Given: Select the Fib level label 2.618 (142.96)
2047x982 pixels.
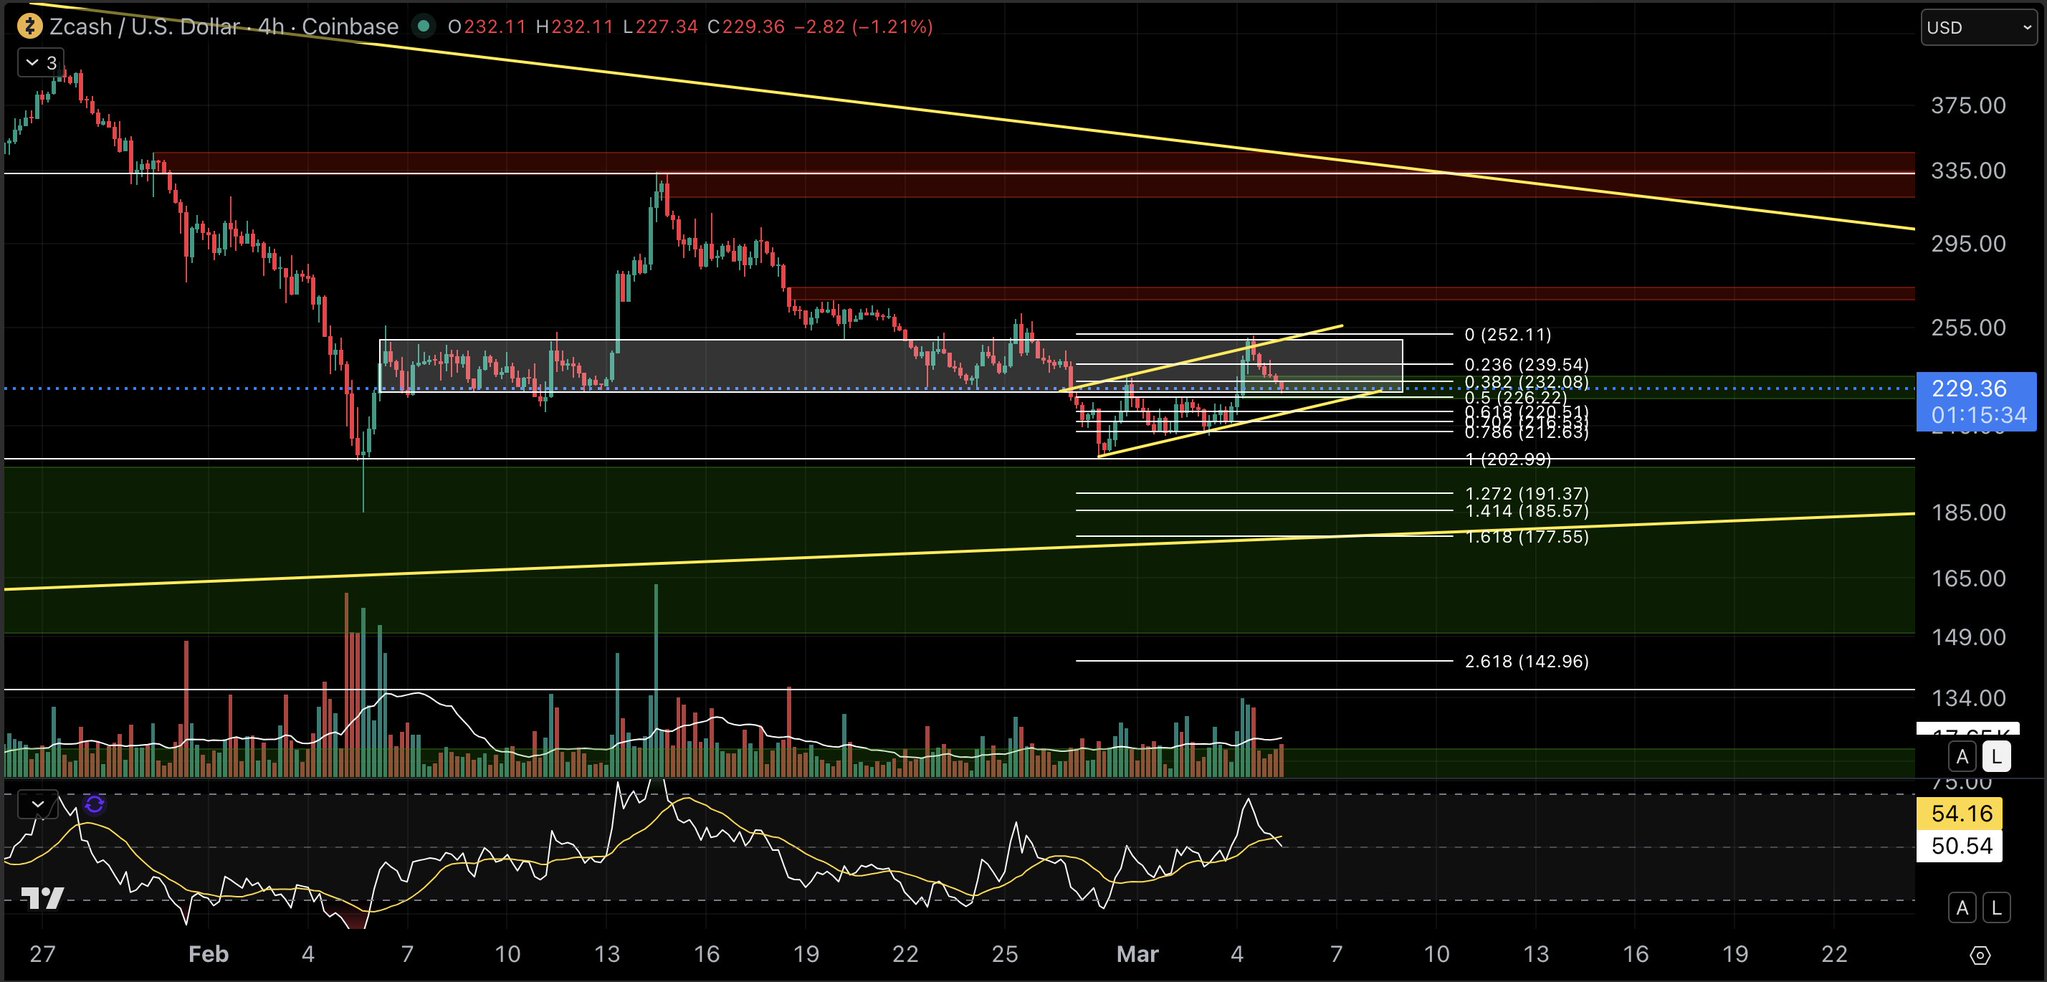Looking at the screenshot, I should 1526,661.
